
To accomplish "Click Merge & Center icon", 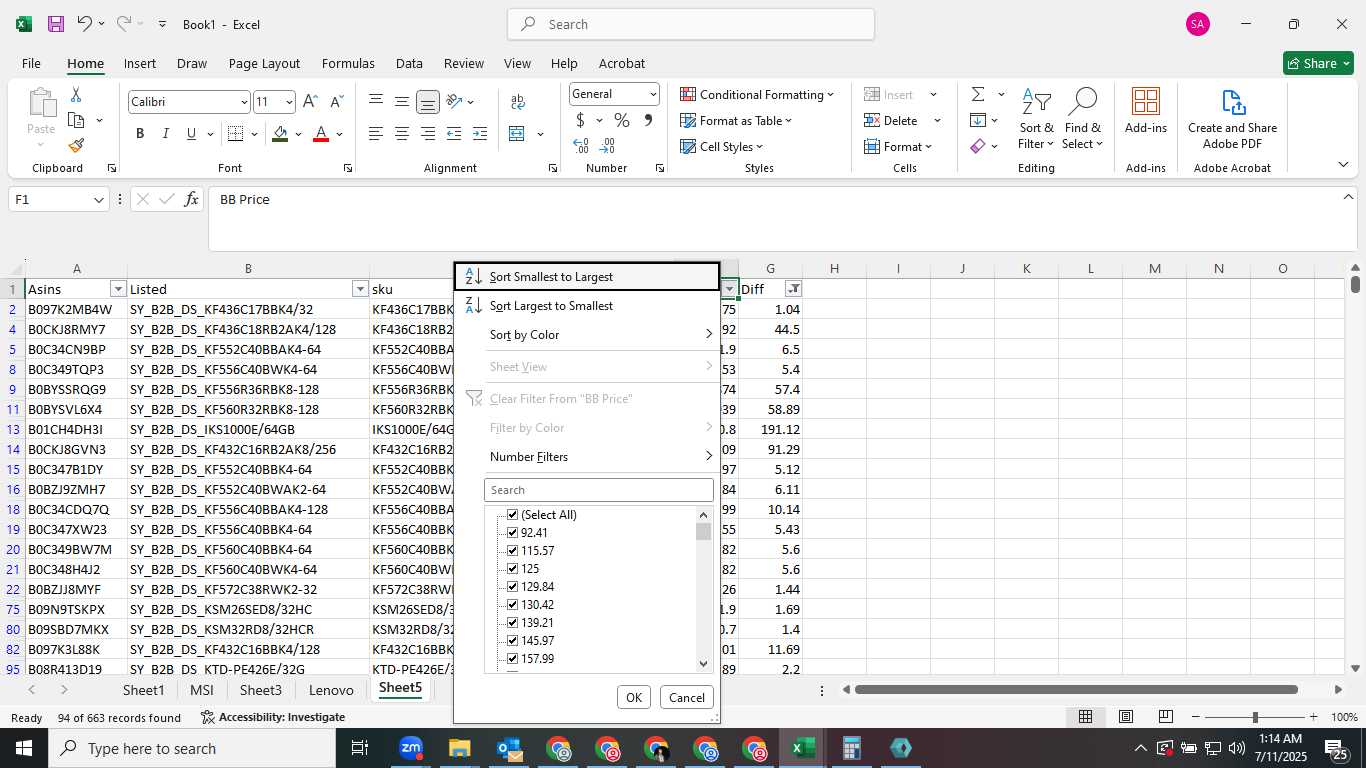I will click(x=517, y=134).
